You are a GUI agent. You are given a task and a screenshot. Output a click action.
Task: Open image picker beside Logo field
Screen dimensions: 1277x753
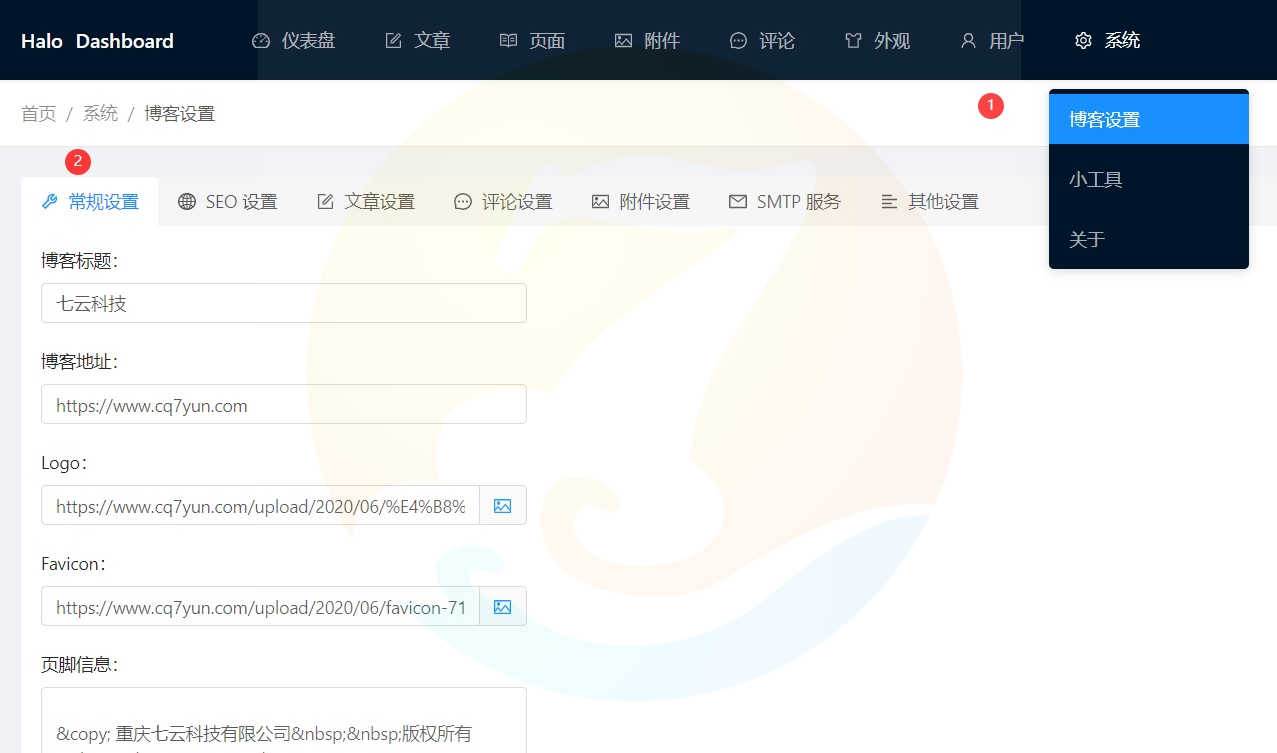pos(503,506)
